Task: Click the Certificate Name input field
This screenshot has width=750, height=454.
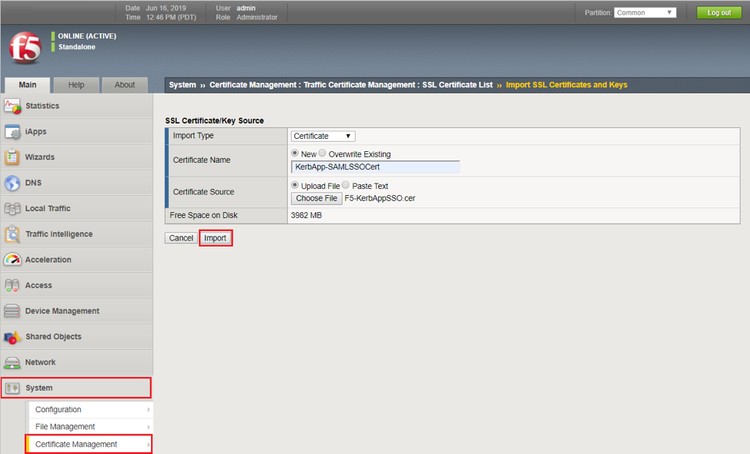Action: 375,167
